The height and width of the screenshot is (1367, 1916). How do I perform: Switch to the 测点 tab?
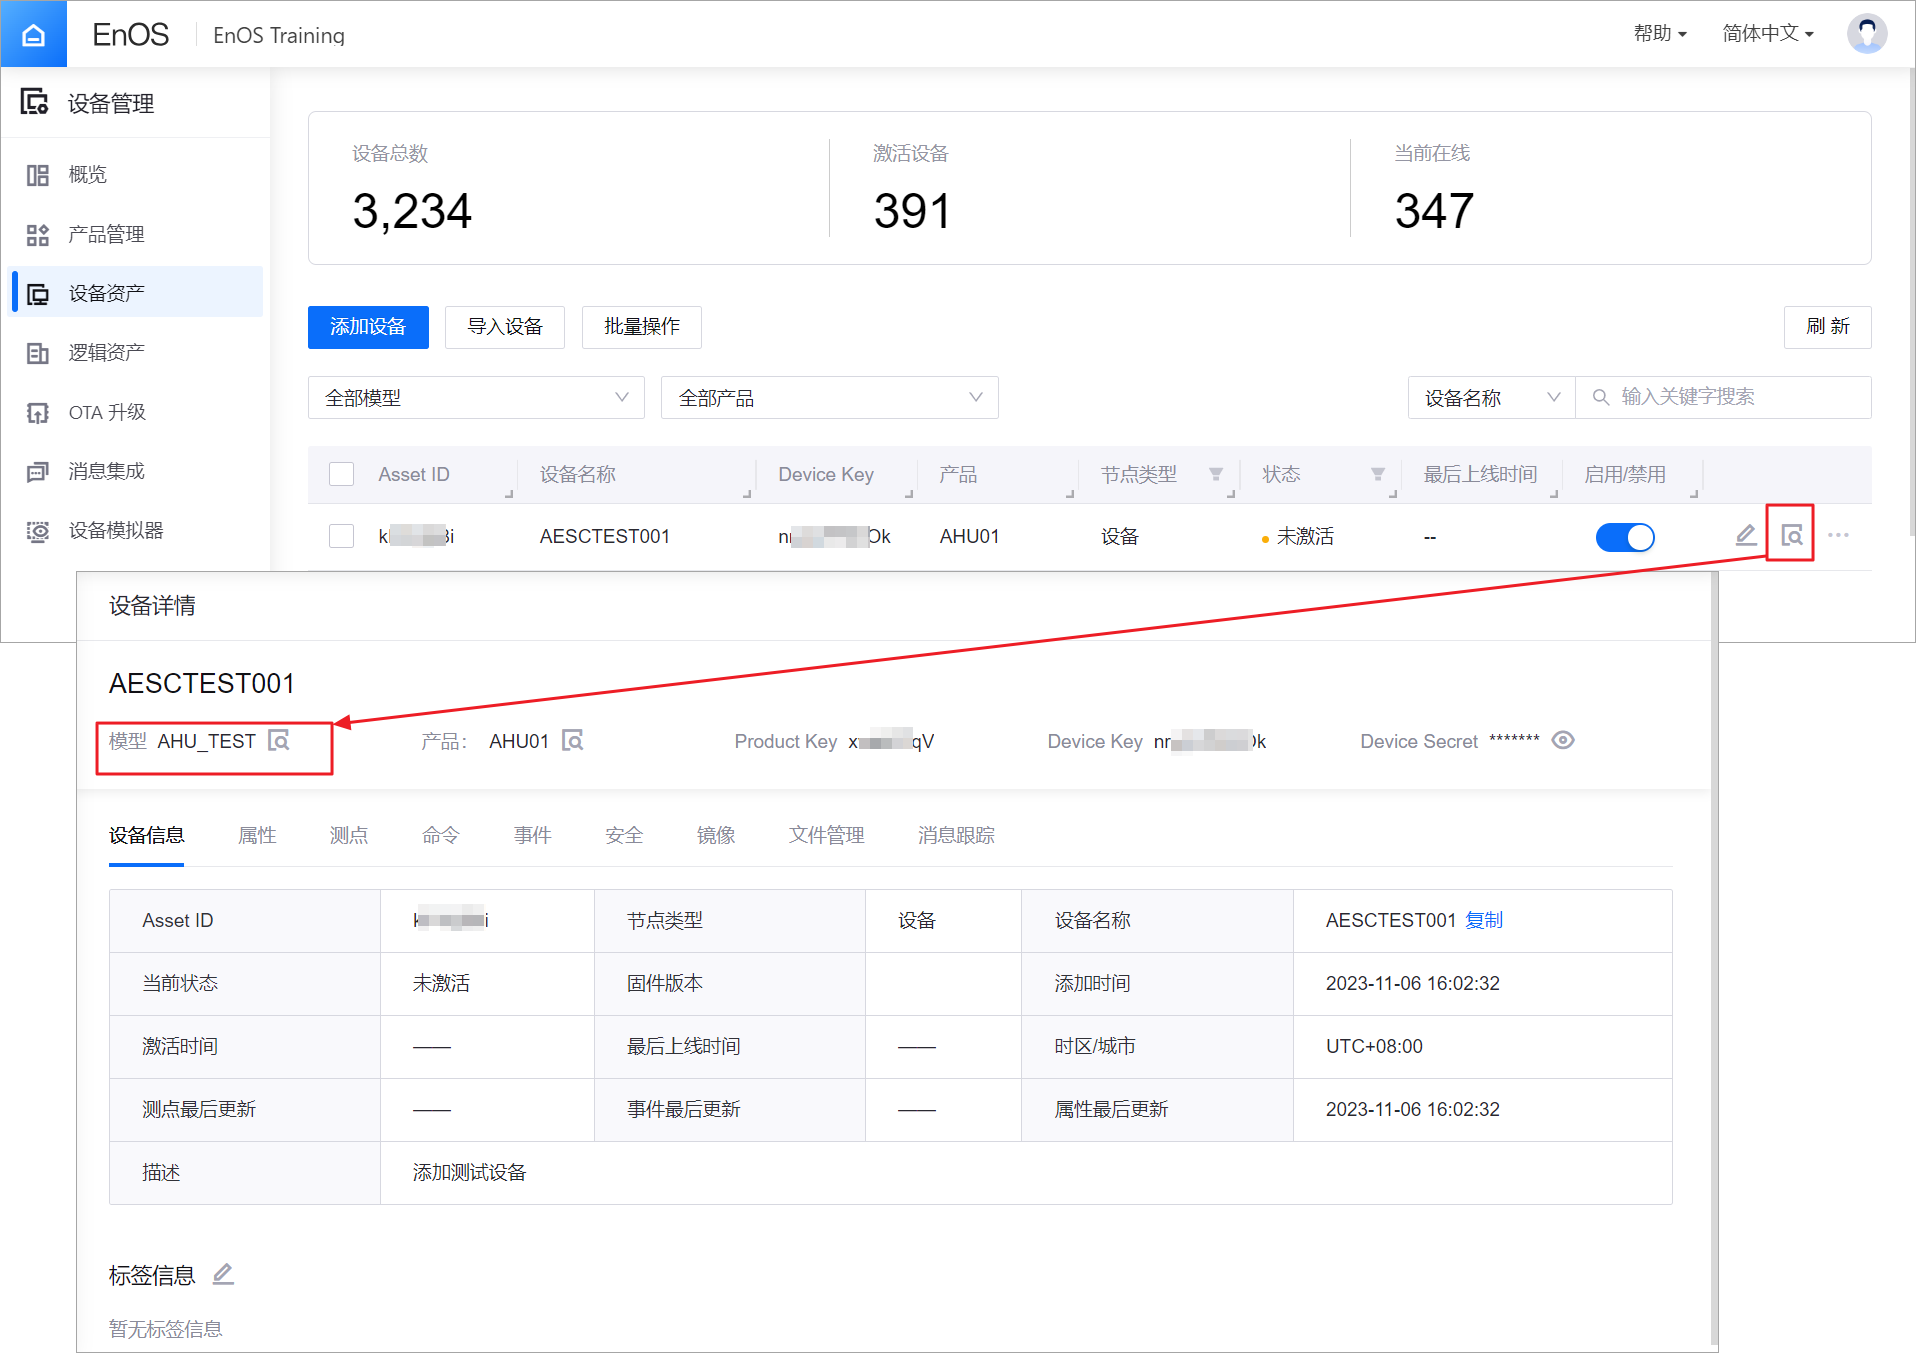(x=349, y=835)
